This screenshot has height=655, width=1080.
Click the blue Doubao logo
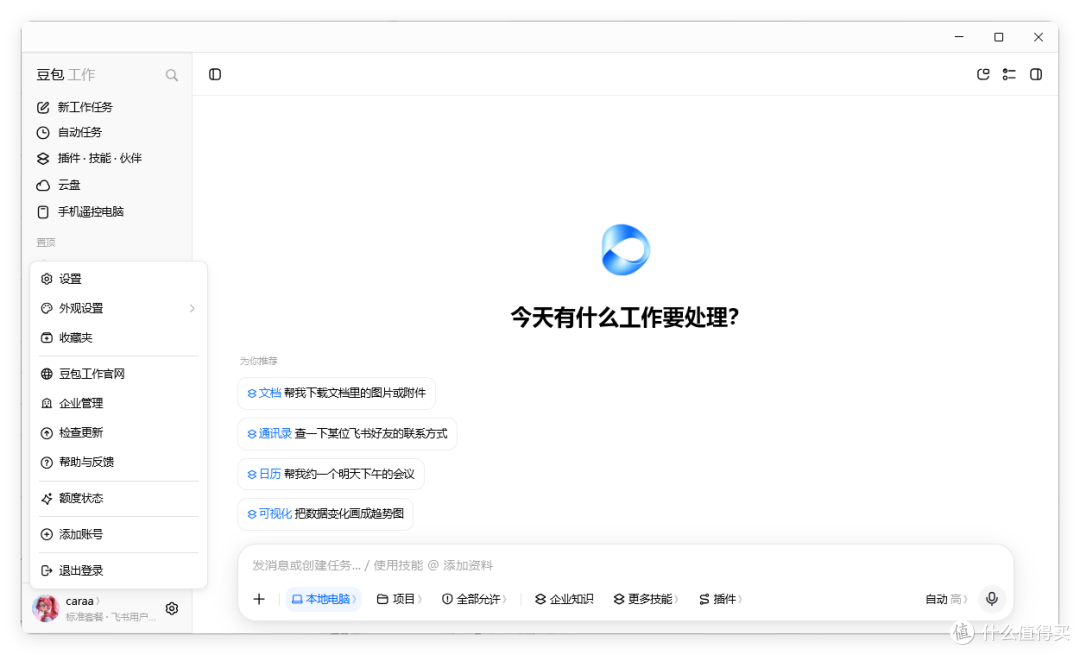click(625, 249)
